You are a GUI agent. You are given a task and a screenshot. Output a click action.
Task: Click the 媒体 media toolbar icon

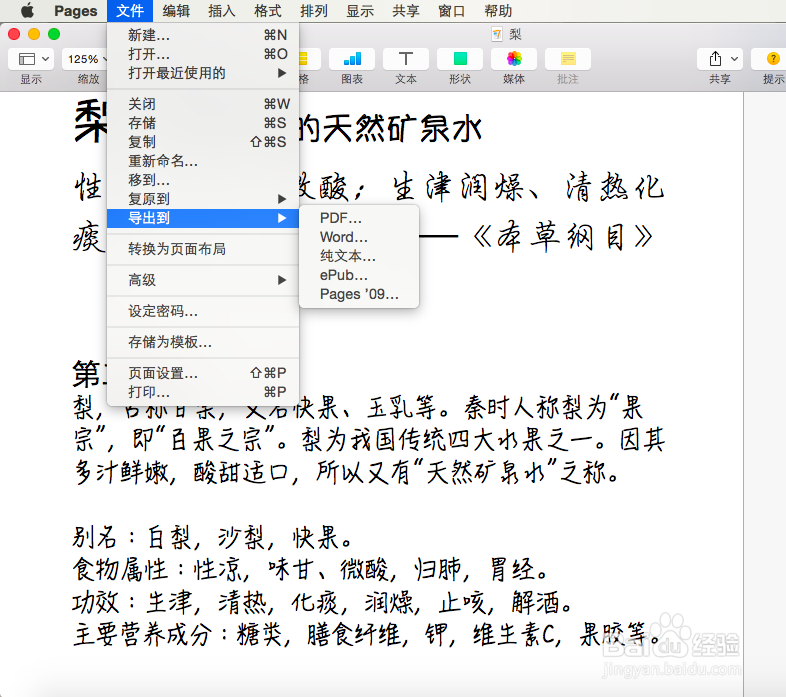[514, 59]
